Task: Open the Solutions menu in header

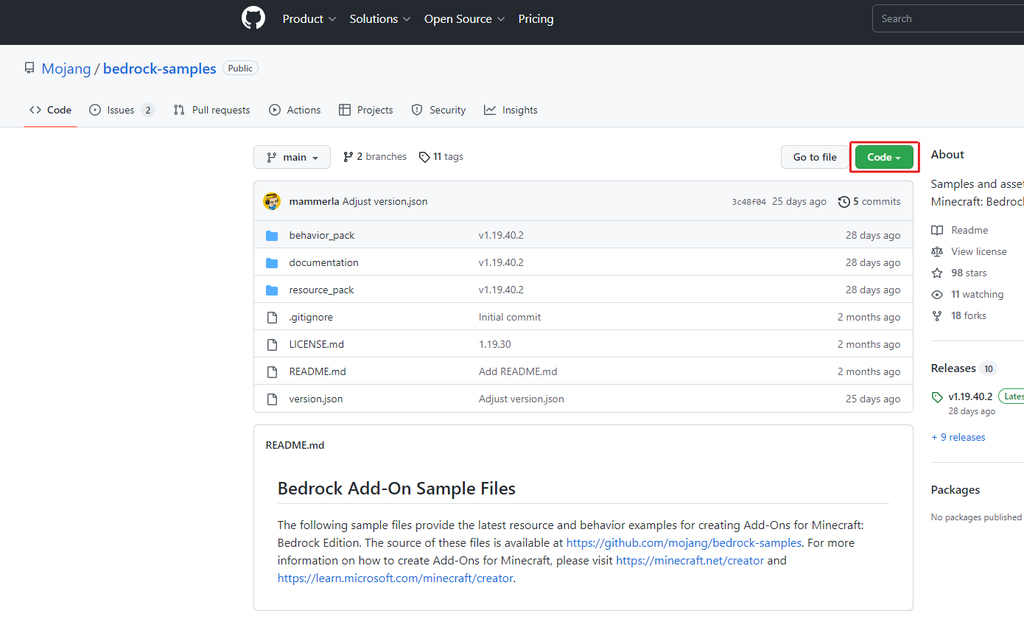Action: click(380, 19)
